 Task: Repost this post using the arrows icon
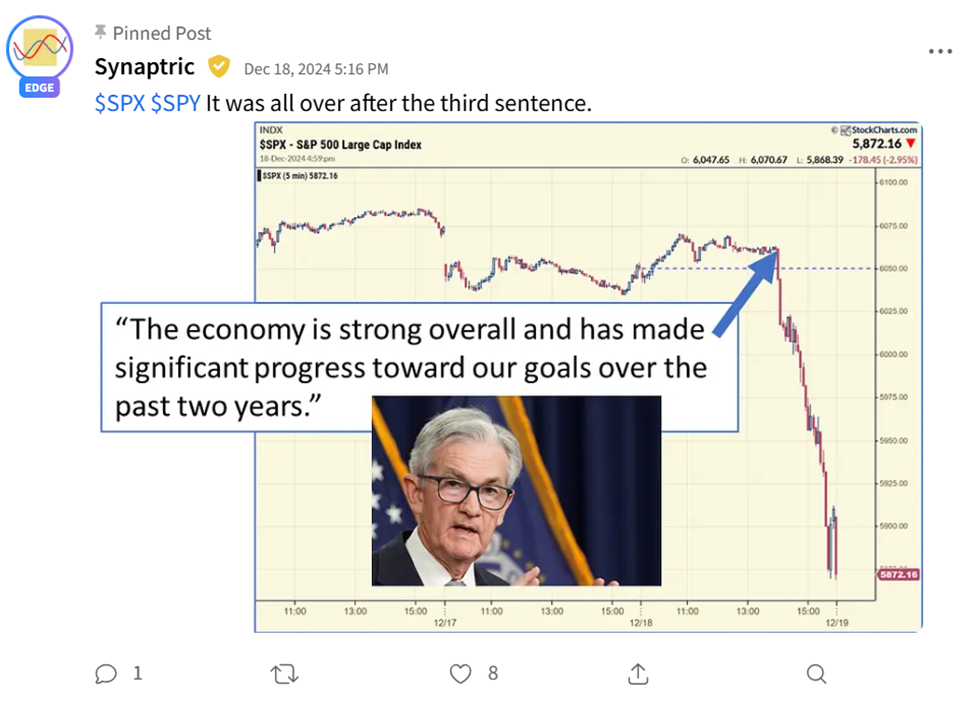click(284, 674)
